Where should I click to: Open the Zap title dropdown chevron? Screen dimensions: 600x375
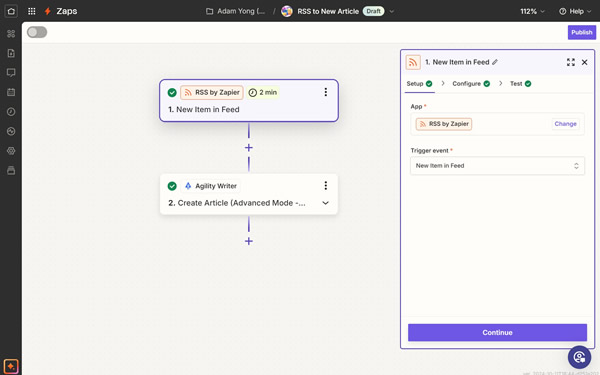point(391,11)
